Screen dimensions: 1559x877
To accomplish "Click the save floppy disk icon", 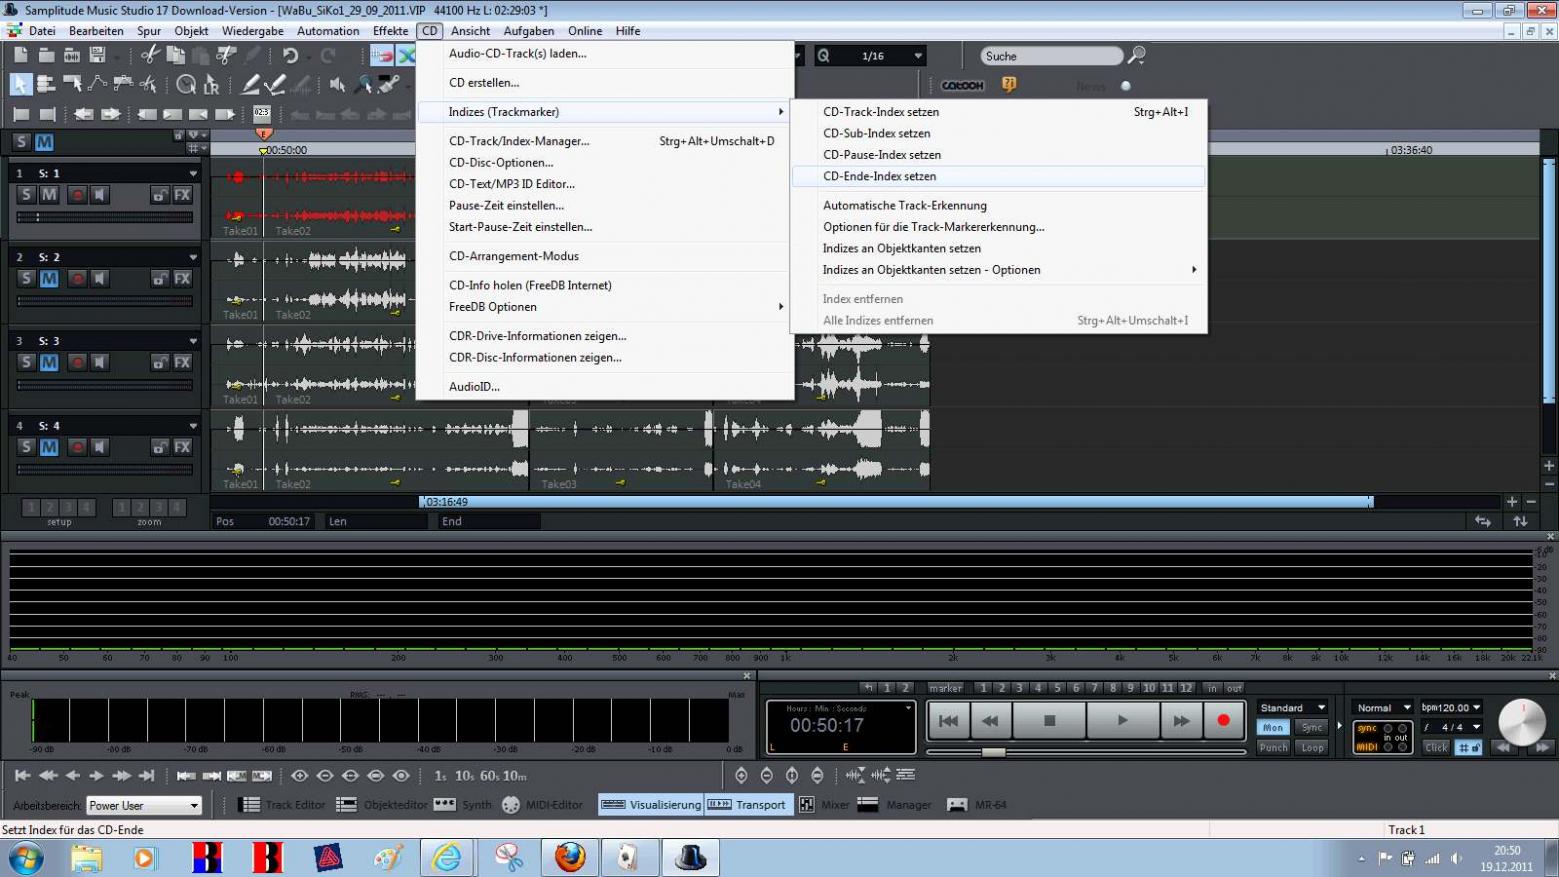I will click(x=97, y=56).
